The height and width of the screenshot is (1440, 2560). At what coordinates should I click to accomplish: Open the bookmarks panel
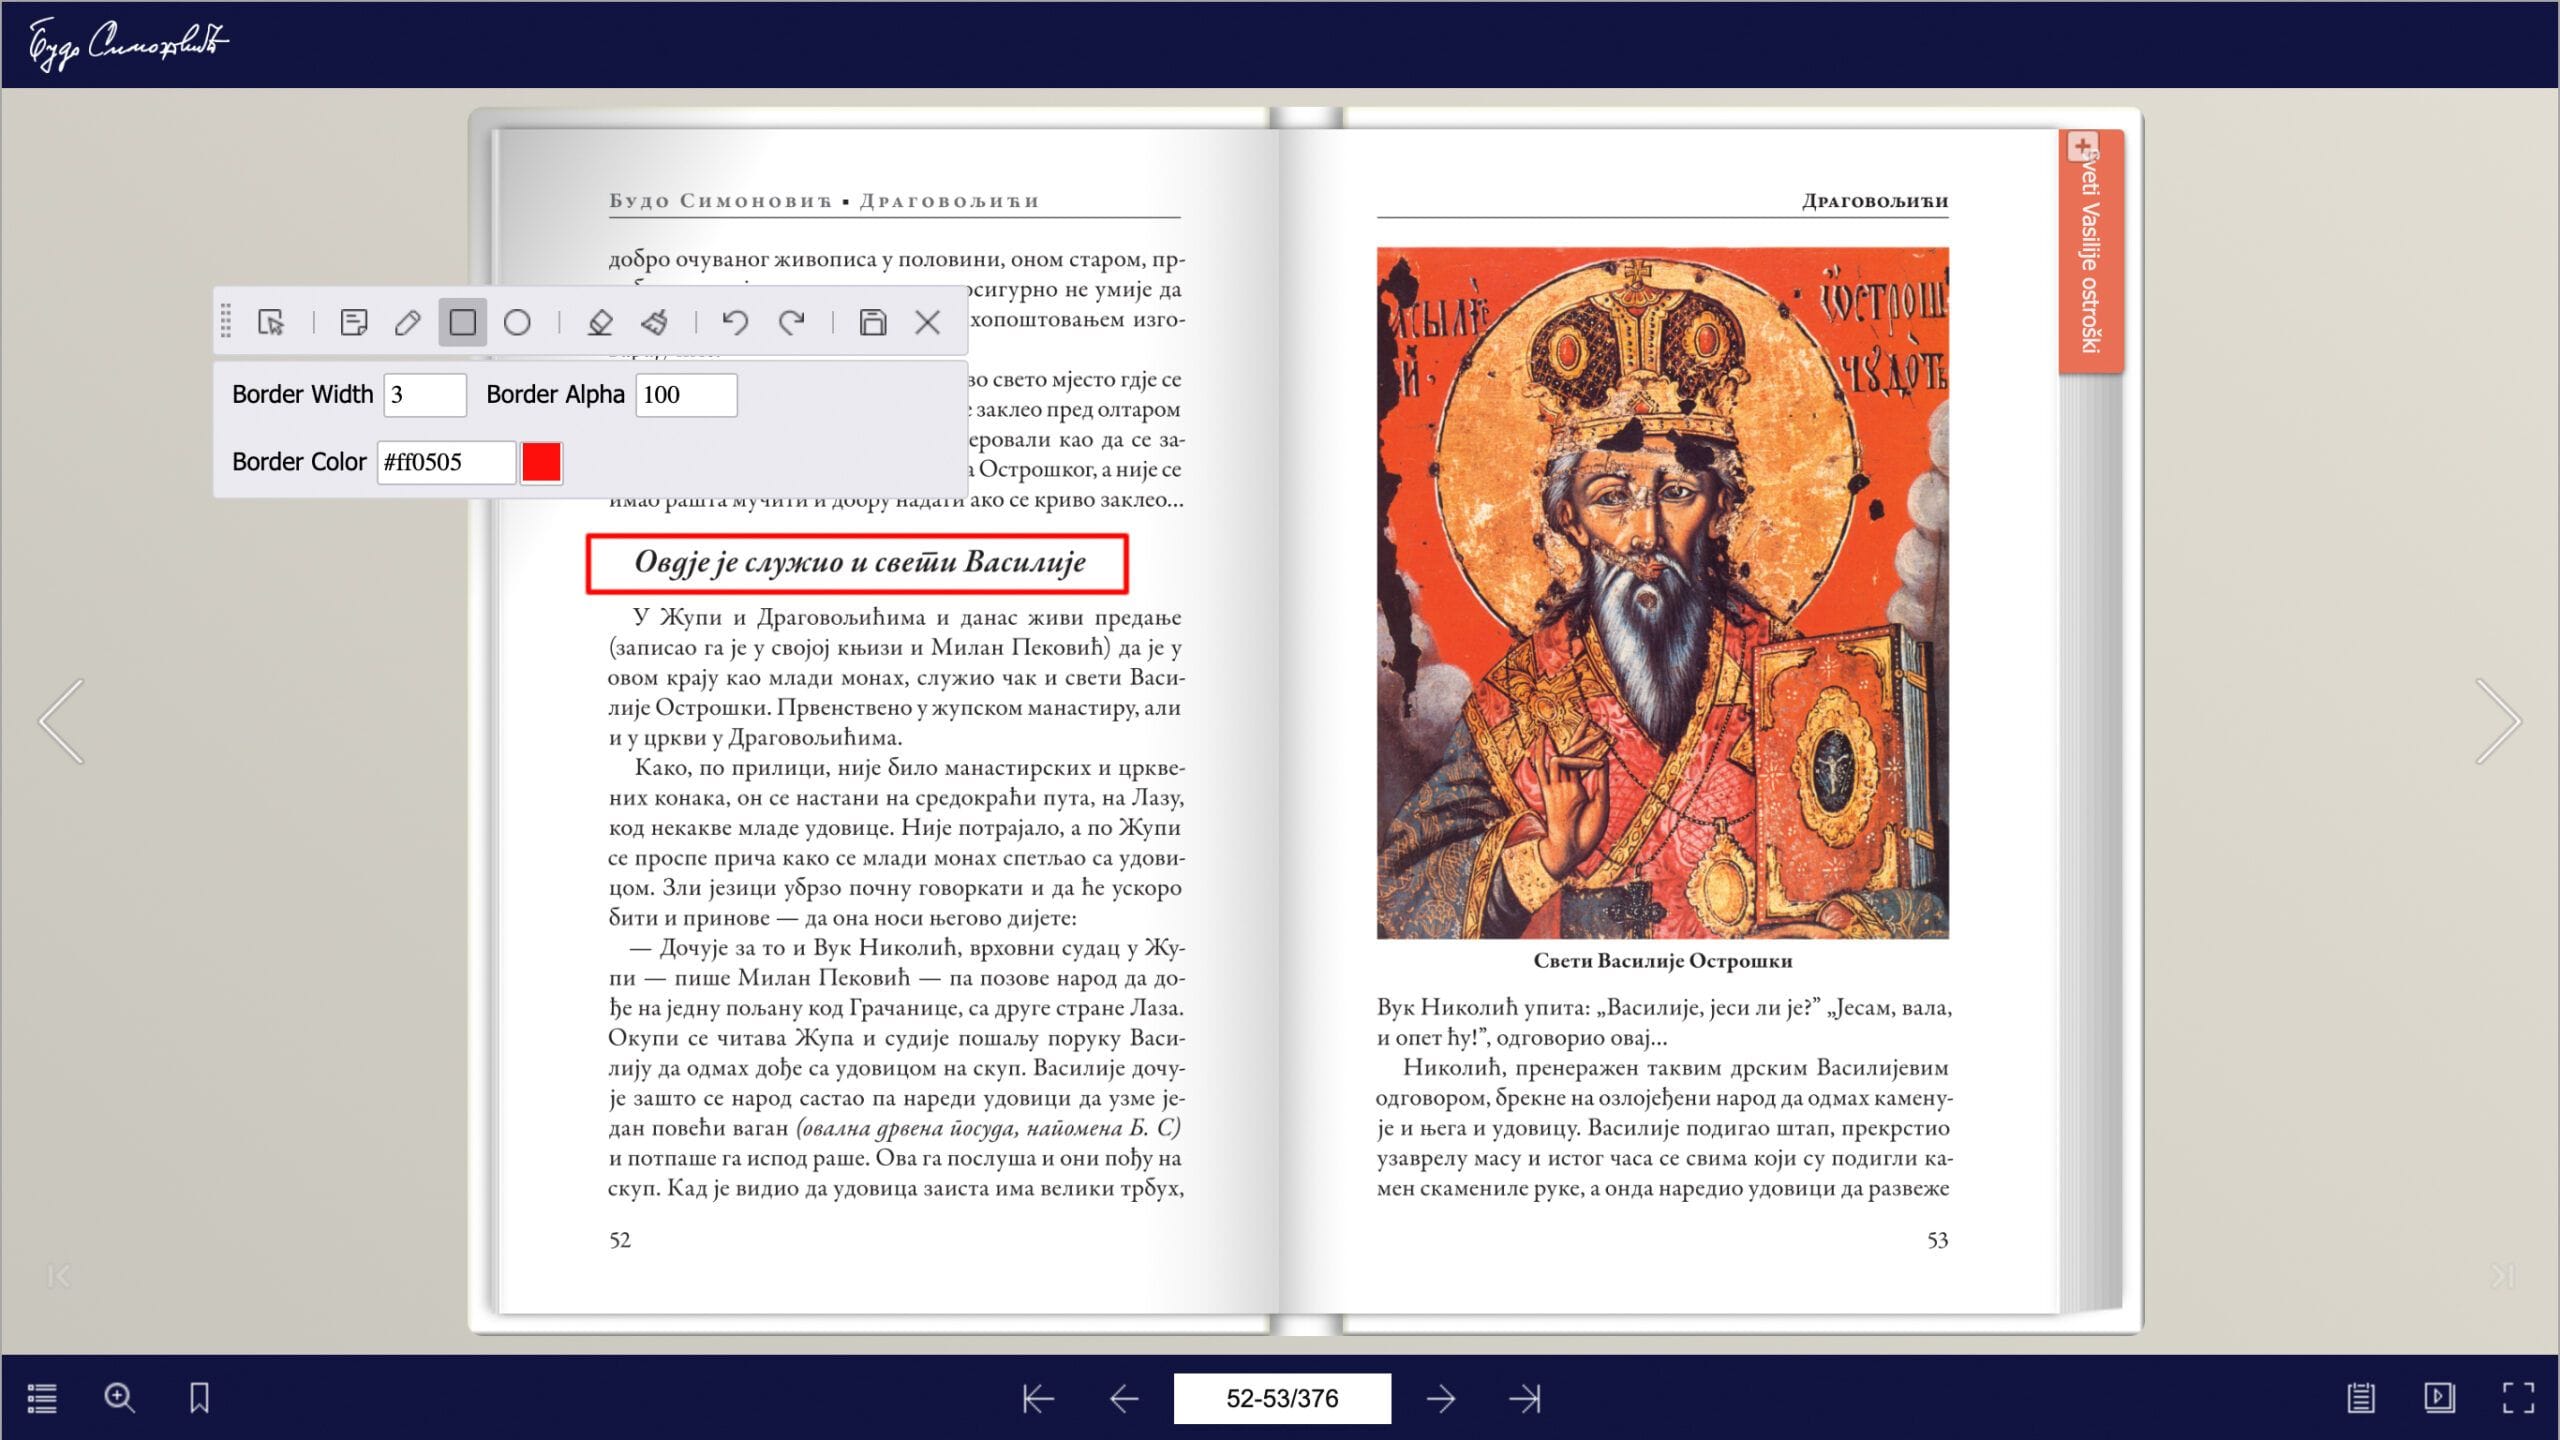click(x=199, y=1397)
